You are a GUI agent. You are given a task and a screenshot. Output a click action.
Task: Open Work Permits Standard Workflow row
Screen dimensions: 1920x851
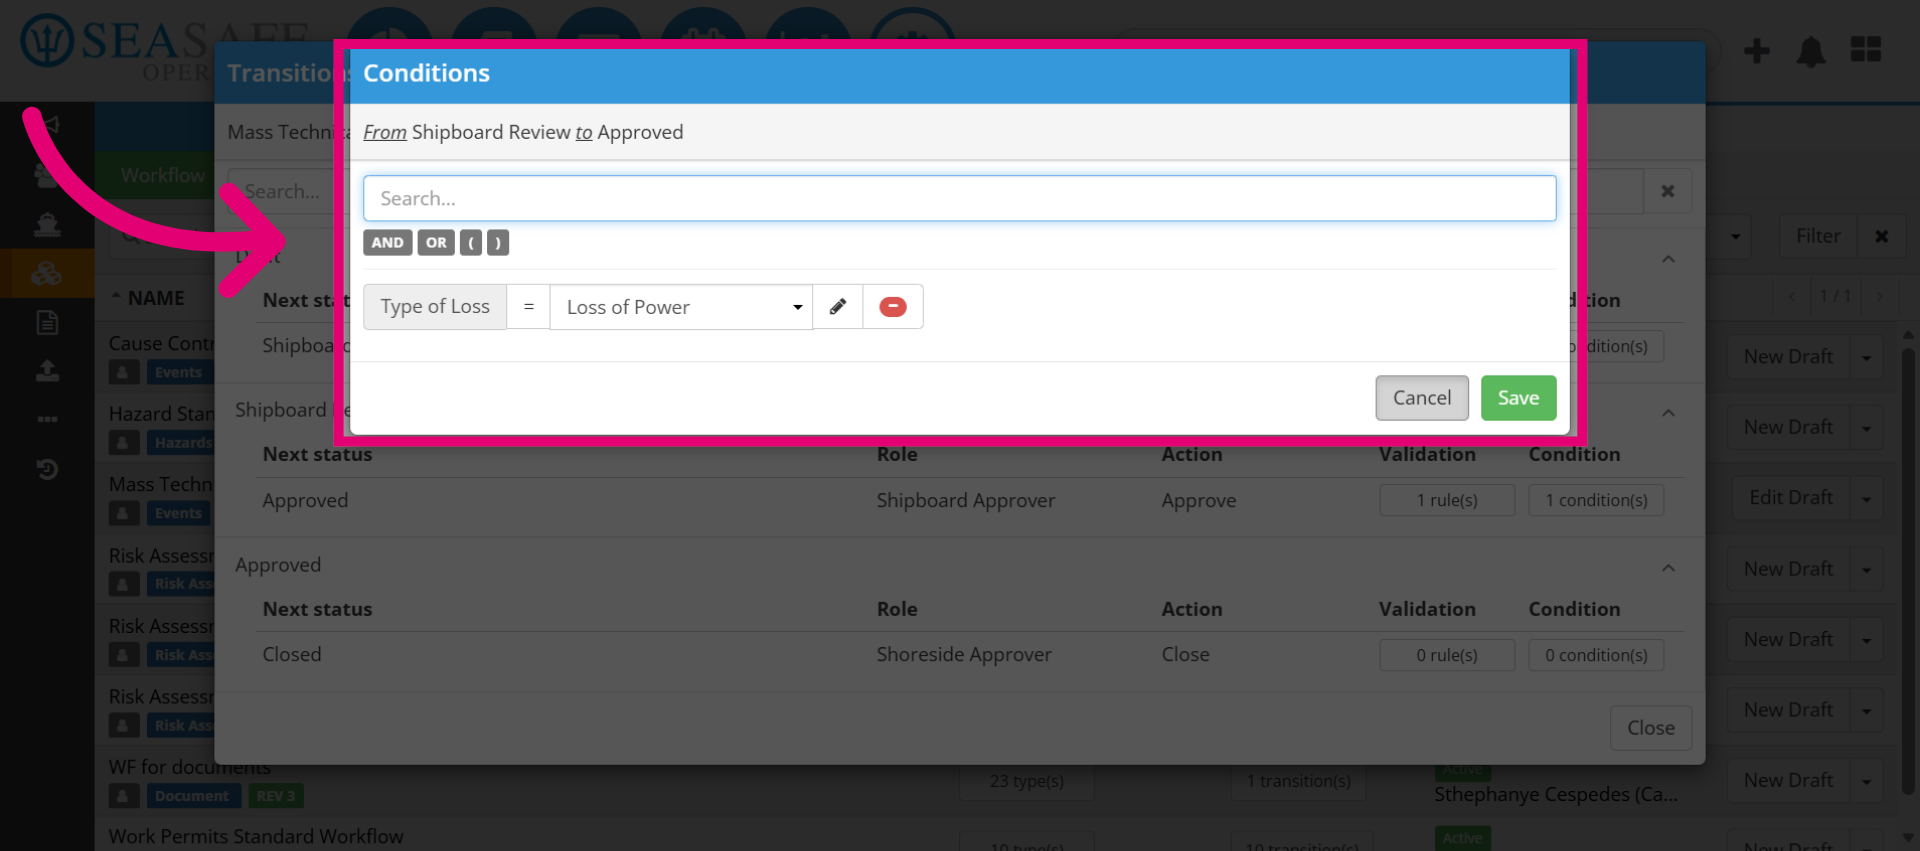pos(256,836)
